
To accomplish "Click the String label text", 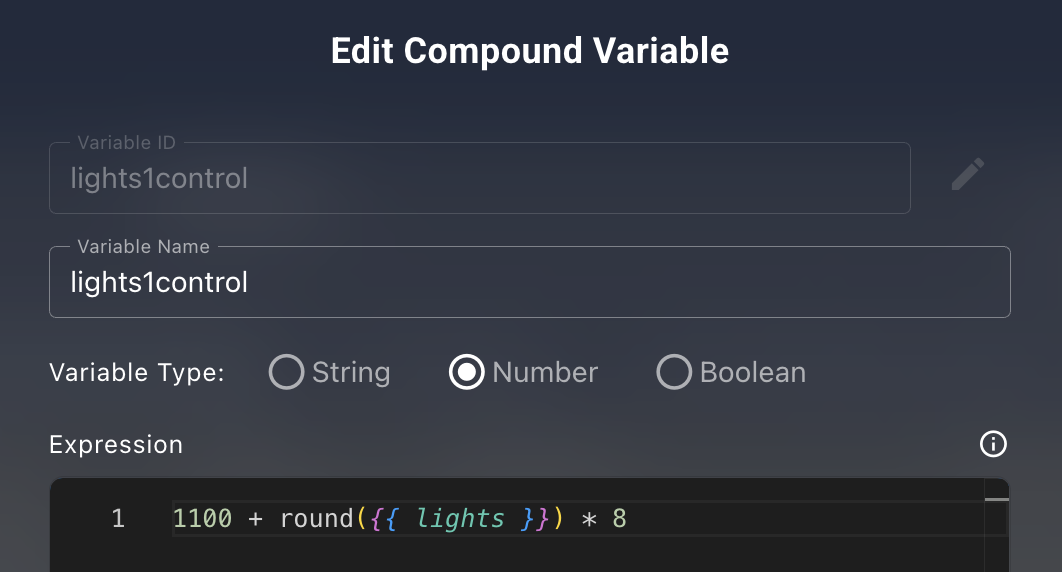I will [351, 372].
